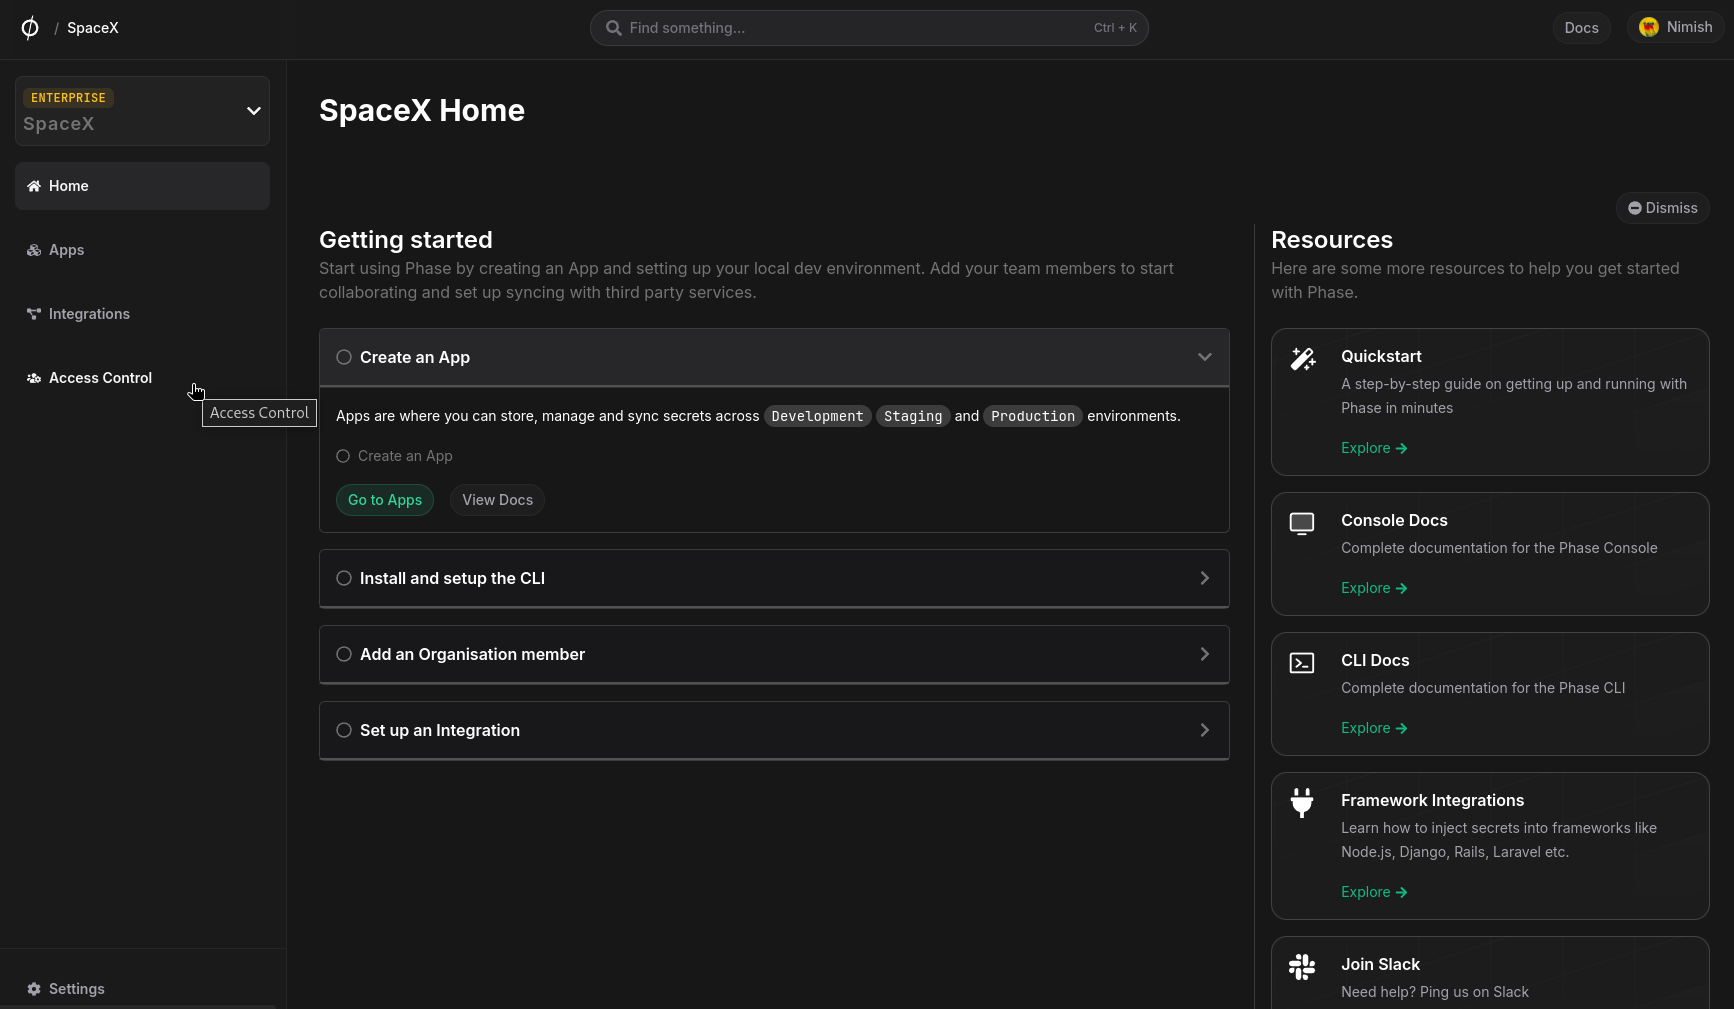Follow the CLI Docs Explore link

pyautogui.click(x=1374, y=728)
